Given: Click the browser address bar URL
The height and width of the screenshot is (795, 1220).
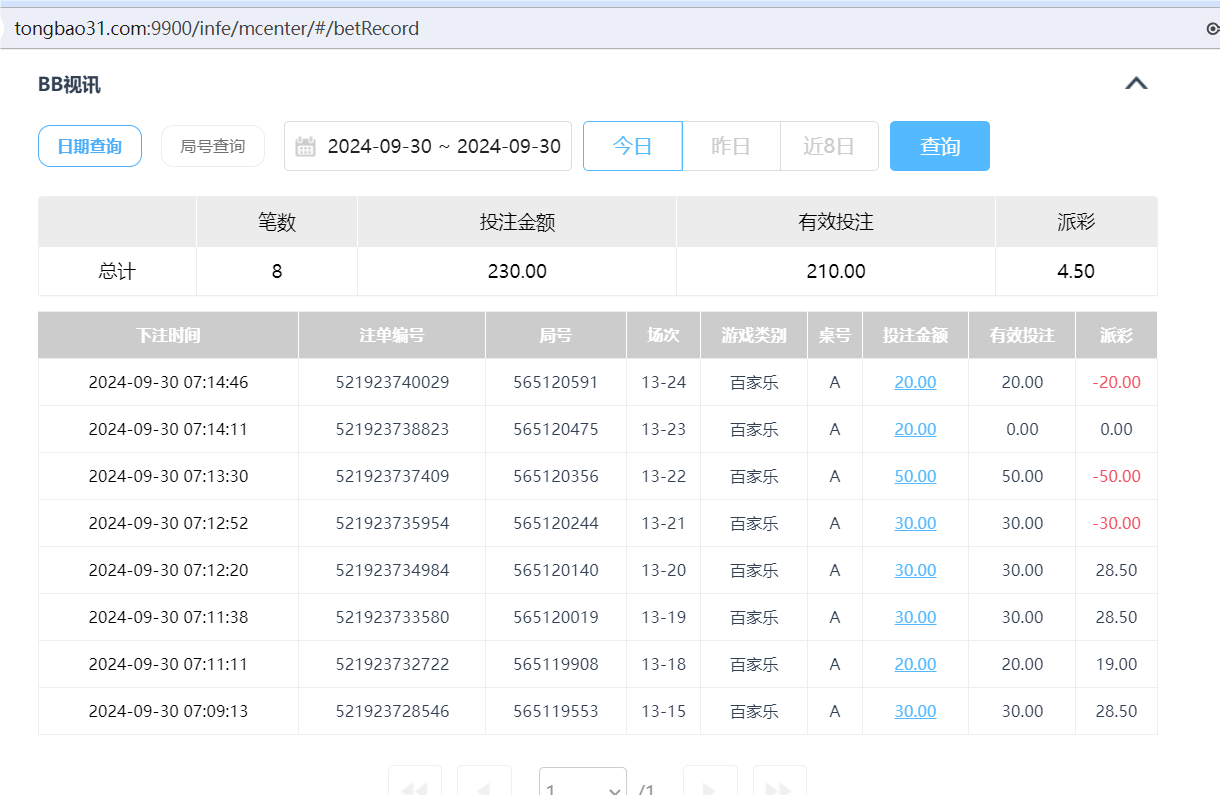Looking at the screenshot, I should pos(213,28).
